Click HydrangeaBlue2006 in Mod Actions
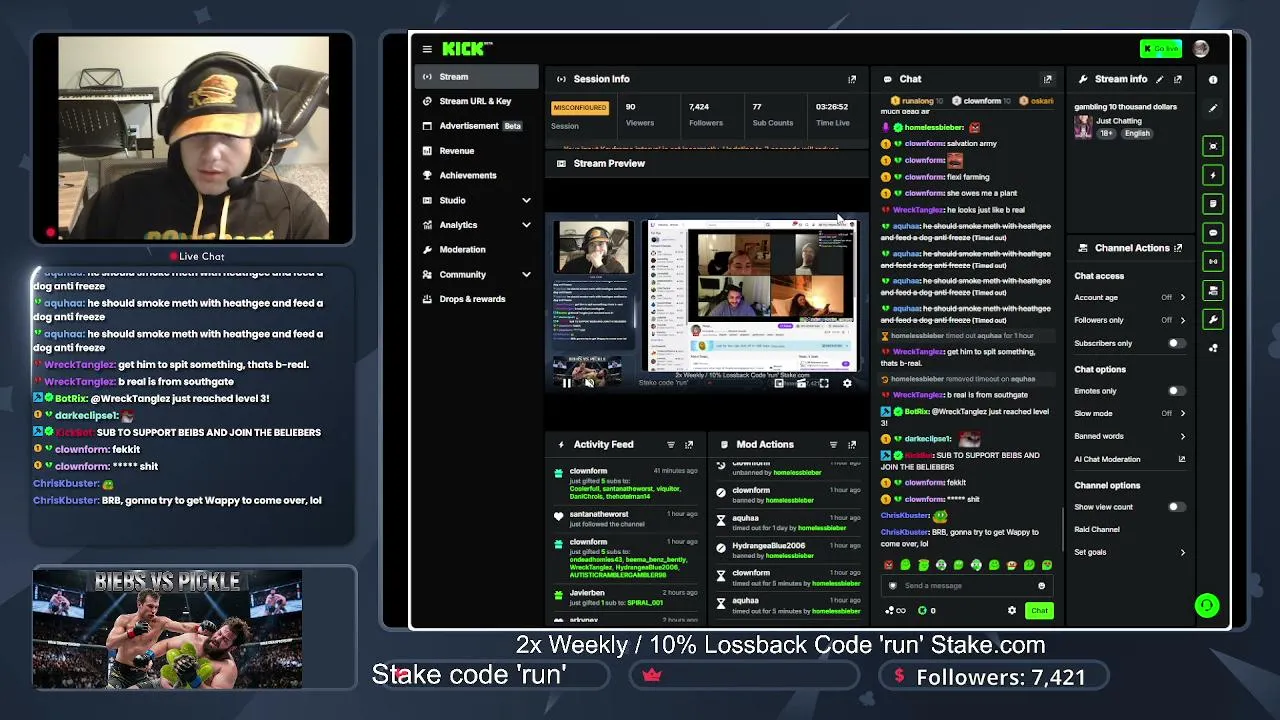The height and width of the screenshot is (720, 1280). tap(769, 546)
